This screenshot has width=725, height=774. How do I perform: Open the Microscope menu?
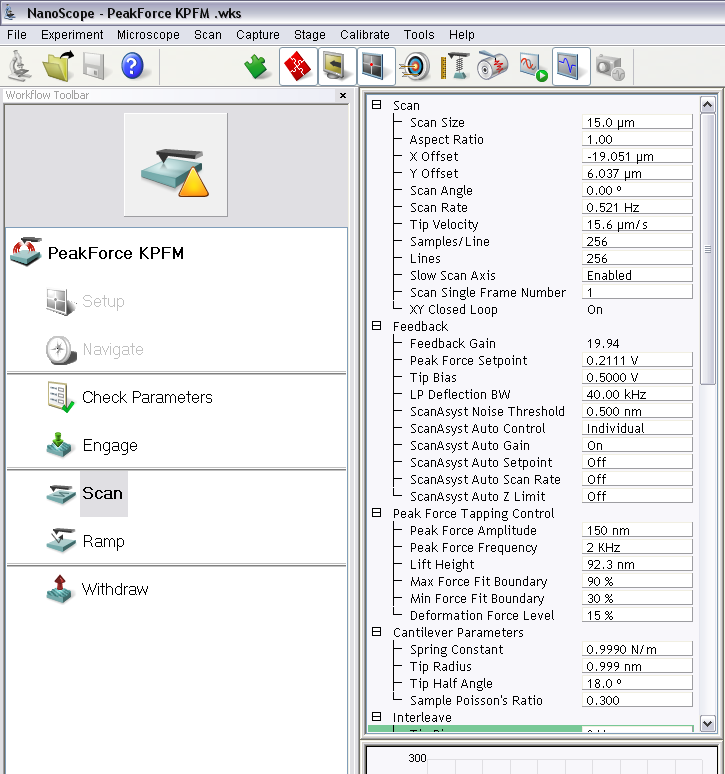click(148, 35)
